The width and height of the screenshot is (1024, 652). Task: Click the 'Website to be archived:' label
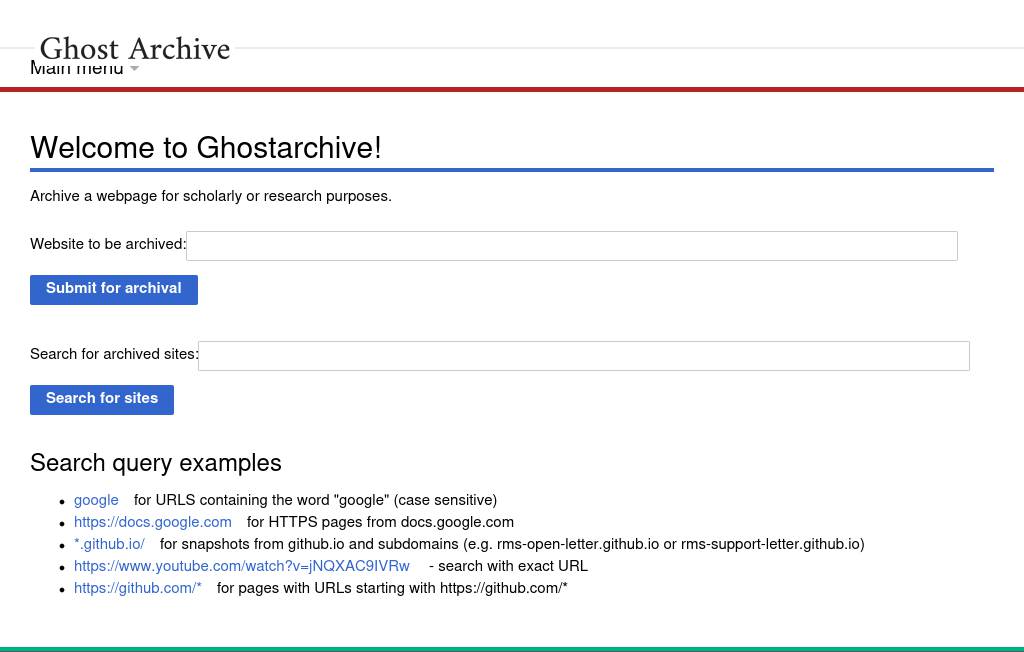(x=108, y=245)
